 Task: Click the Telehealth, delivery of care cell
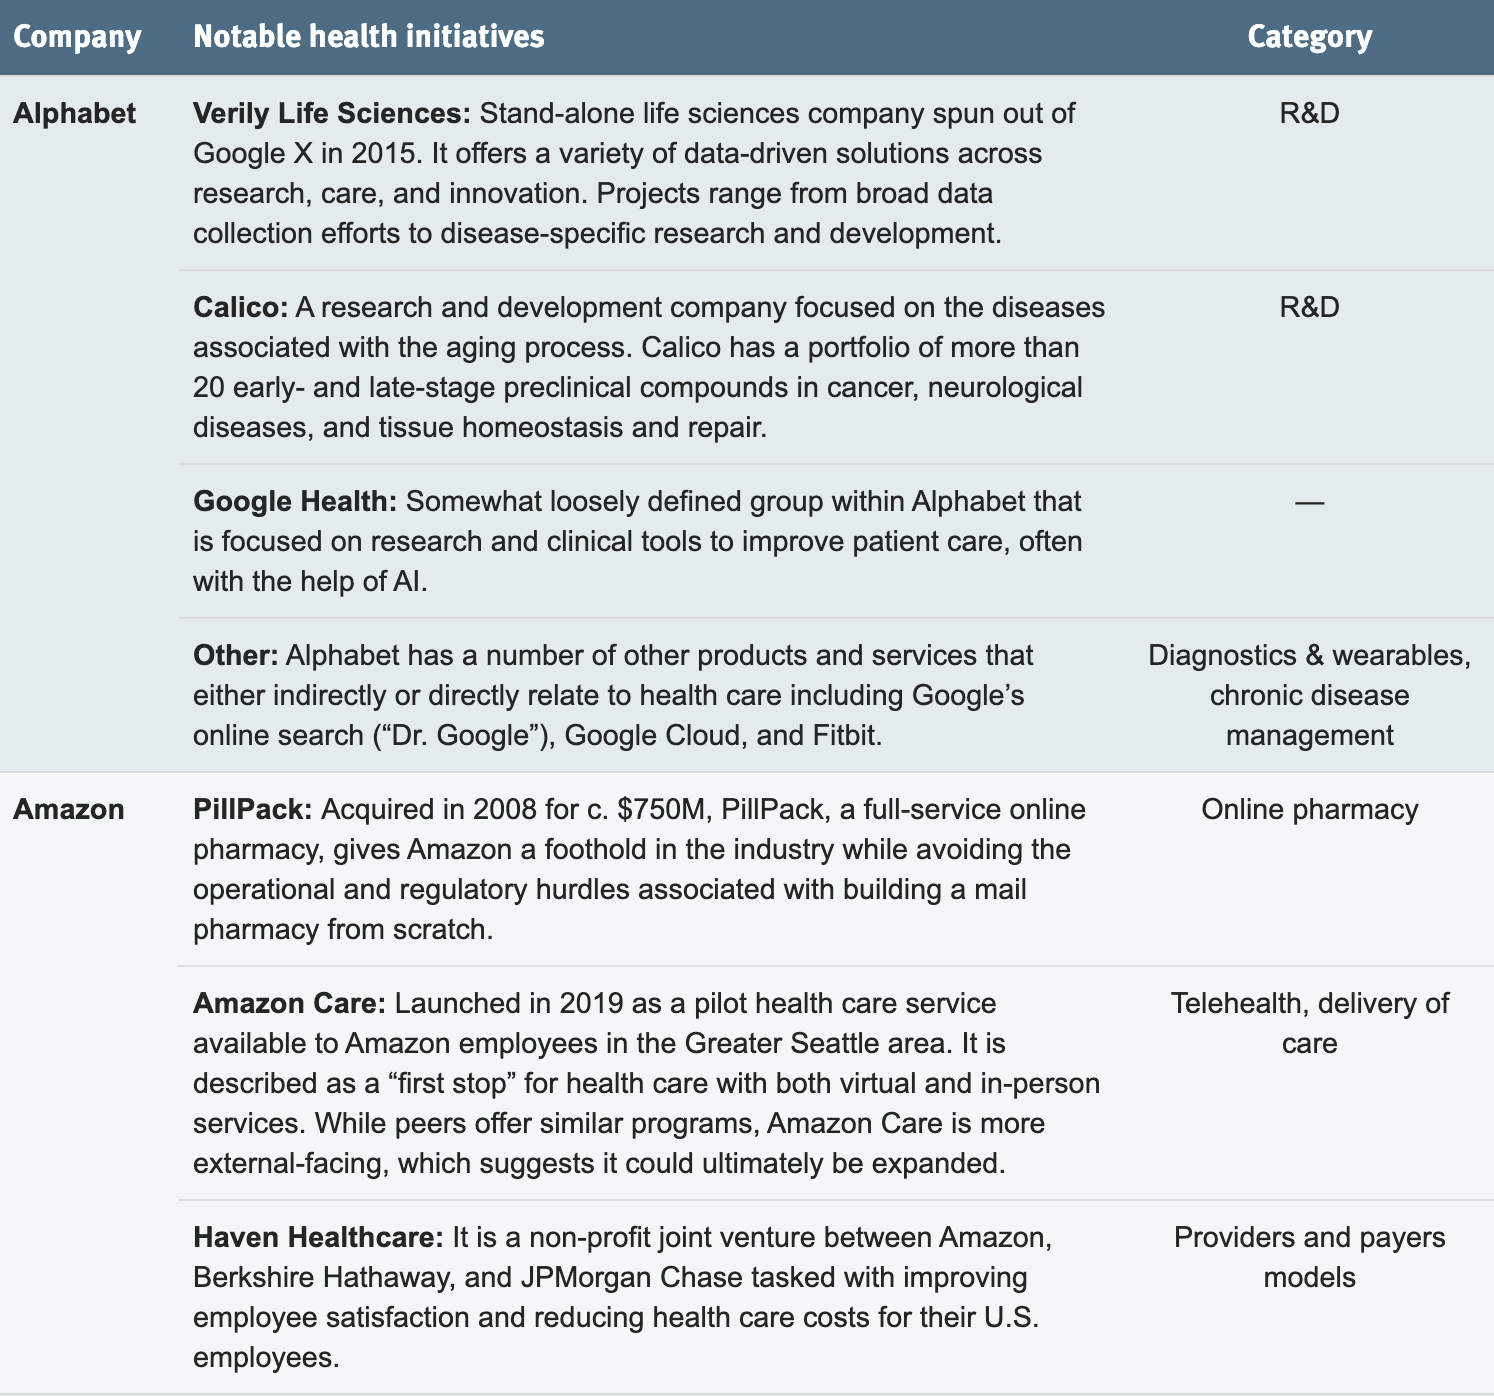1309,1023
